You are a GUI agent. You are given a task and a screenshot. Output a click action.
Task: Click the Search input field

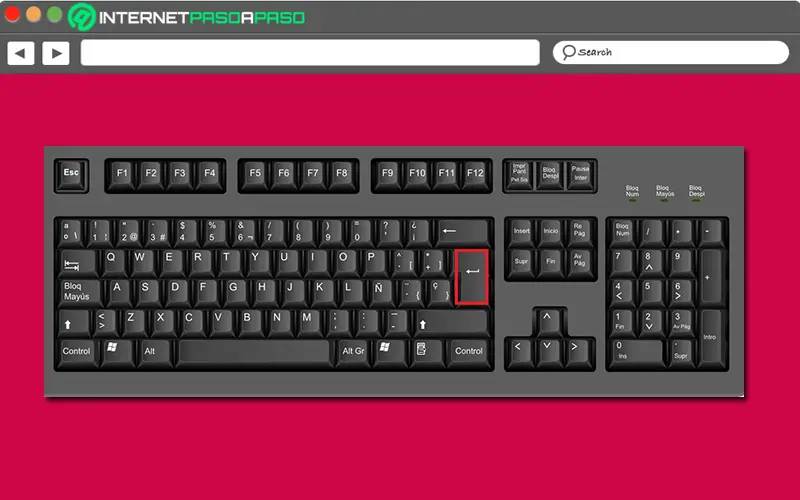point(670,53)
